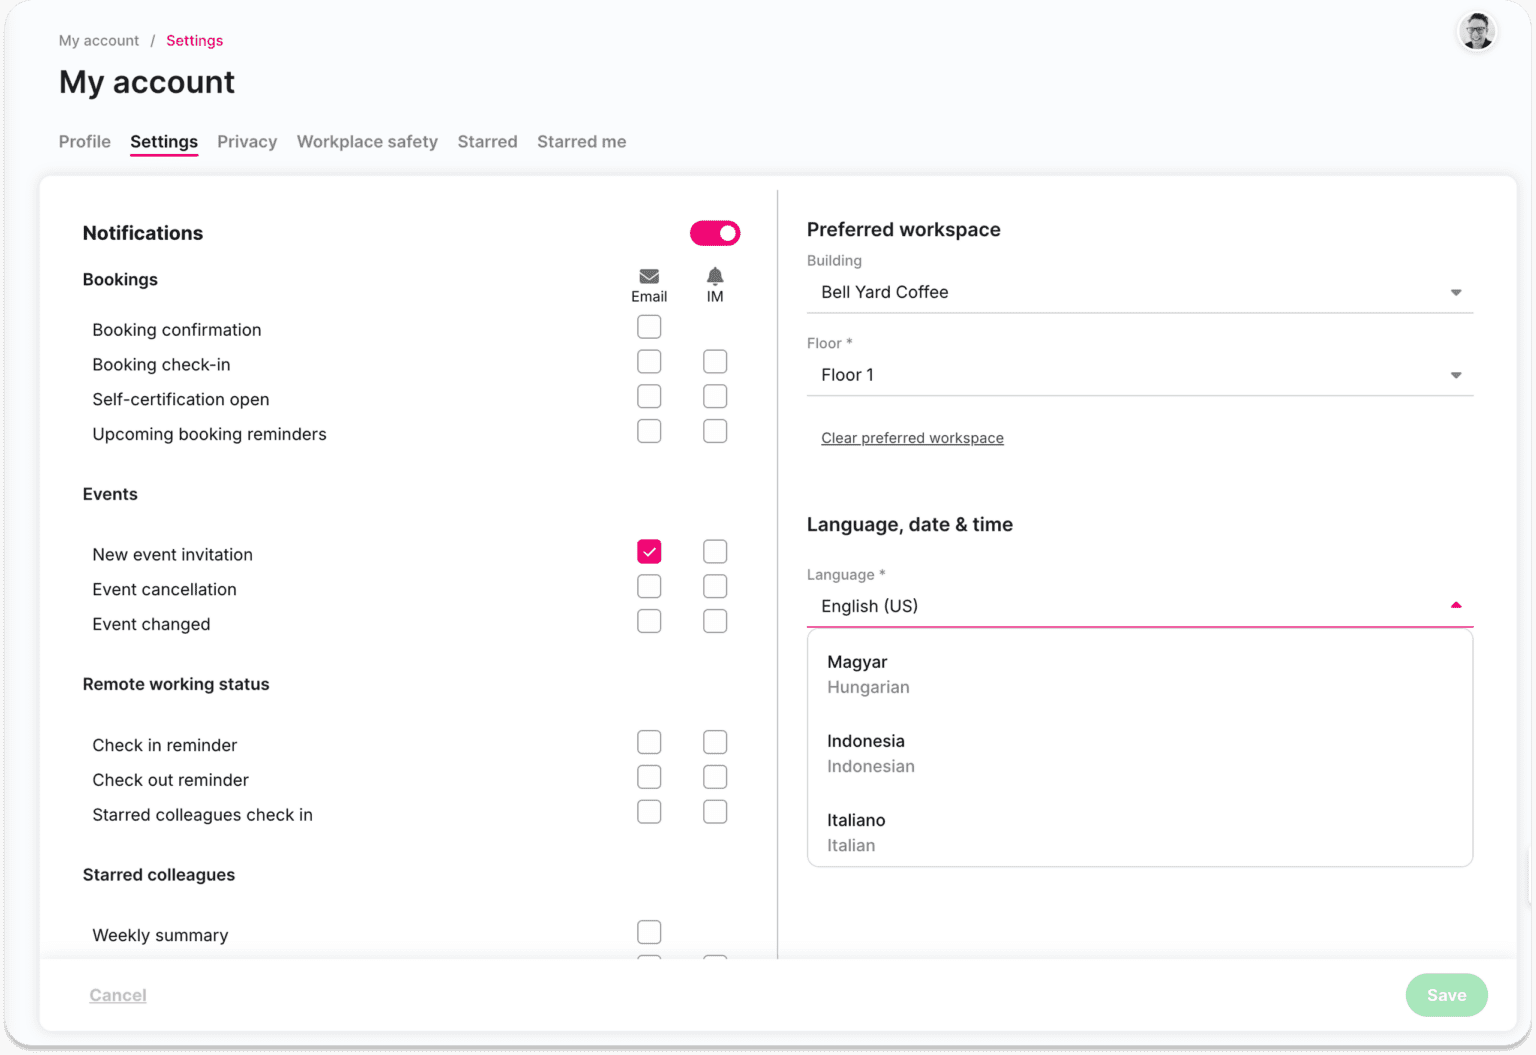Select the Settings tab

164,142
